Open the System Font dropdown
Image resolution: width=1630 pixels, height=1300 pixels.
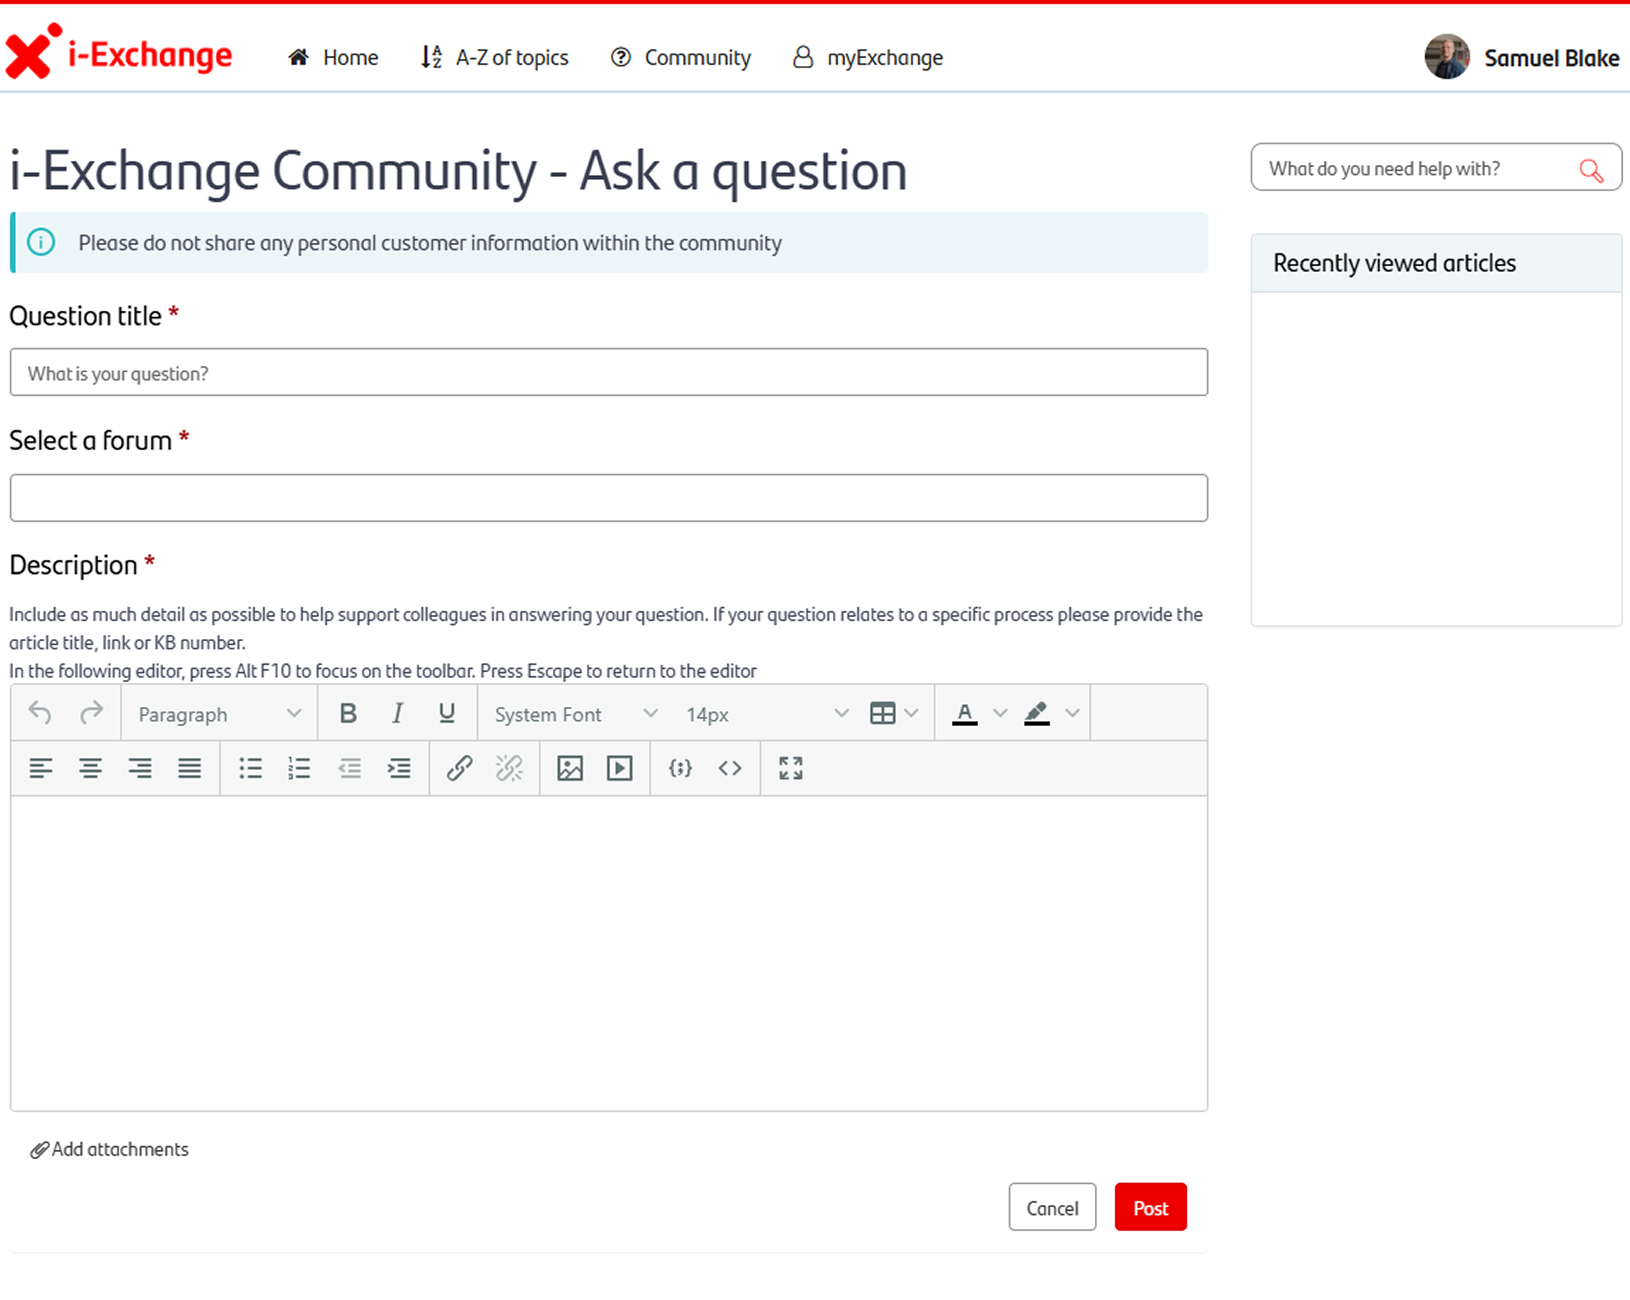(x=576, y=714)
